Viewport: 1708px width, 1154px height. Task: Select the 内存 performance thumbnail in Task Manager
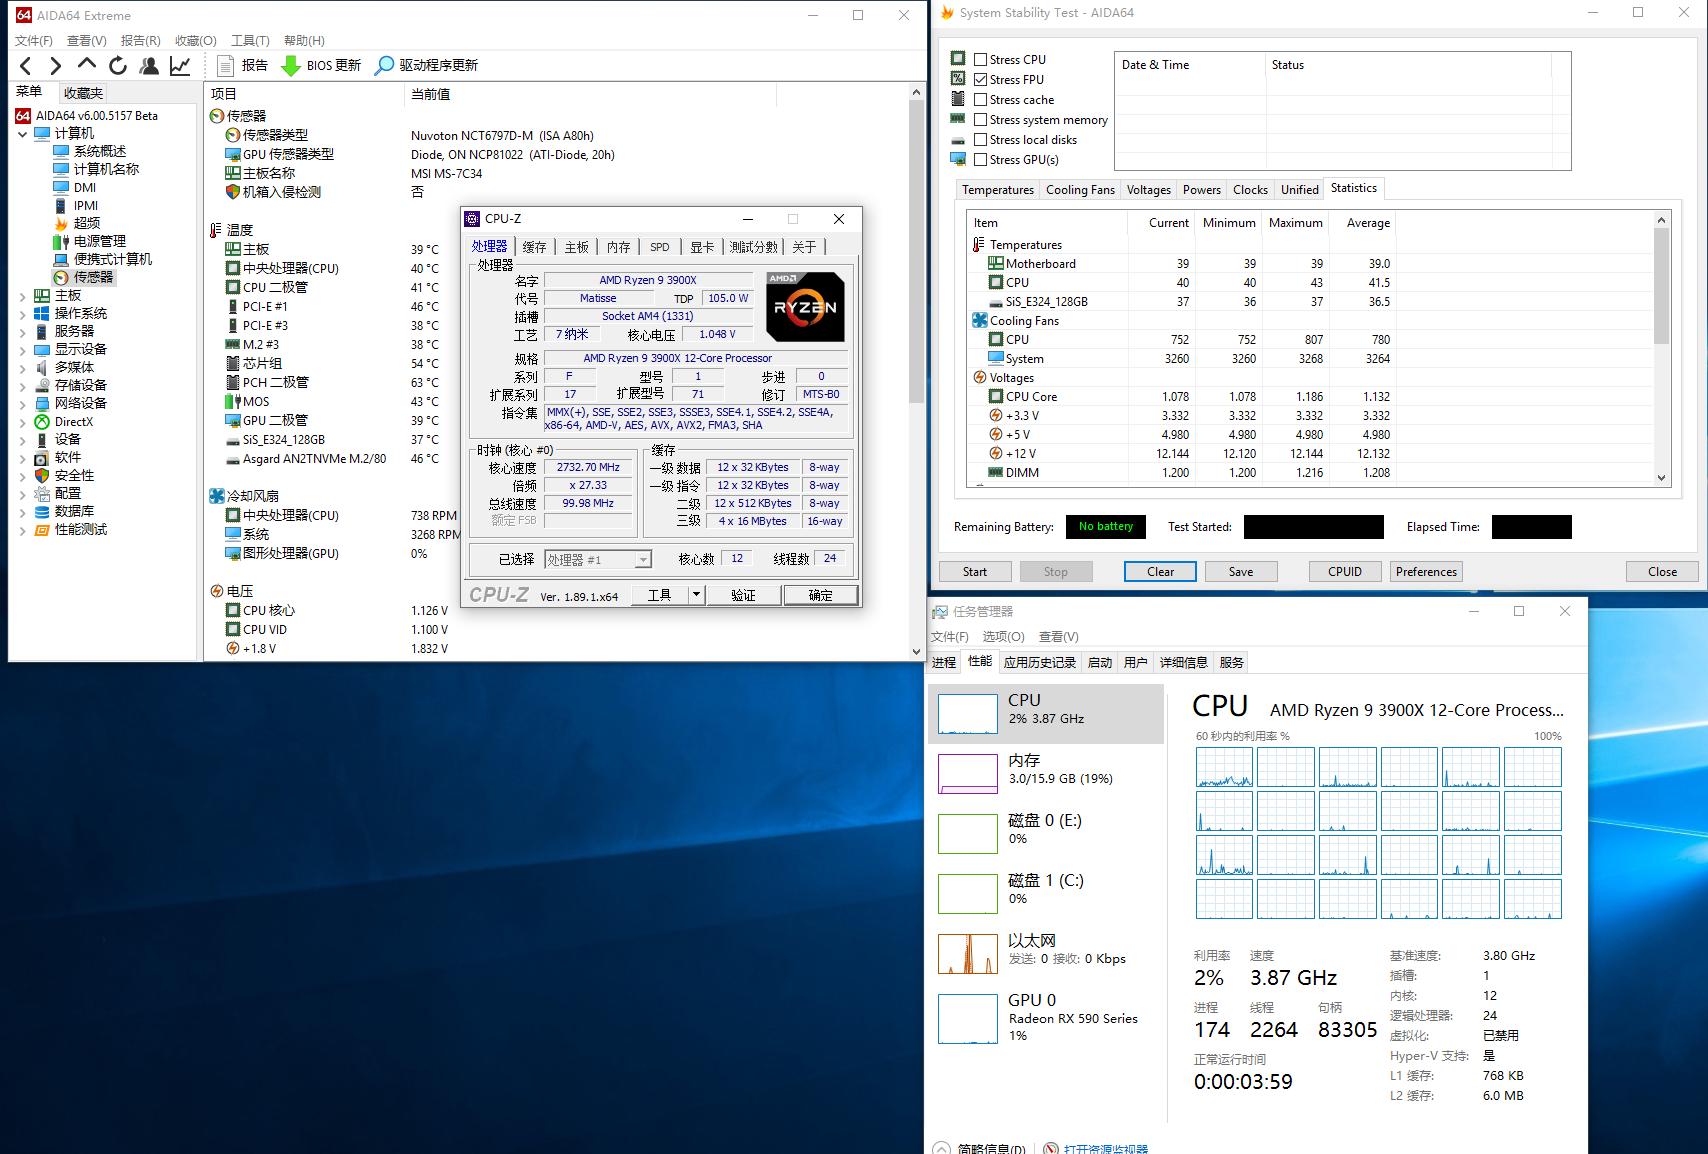tap(968, 773)
